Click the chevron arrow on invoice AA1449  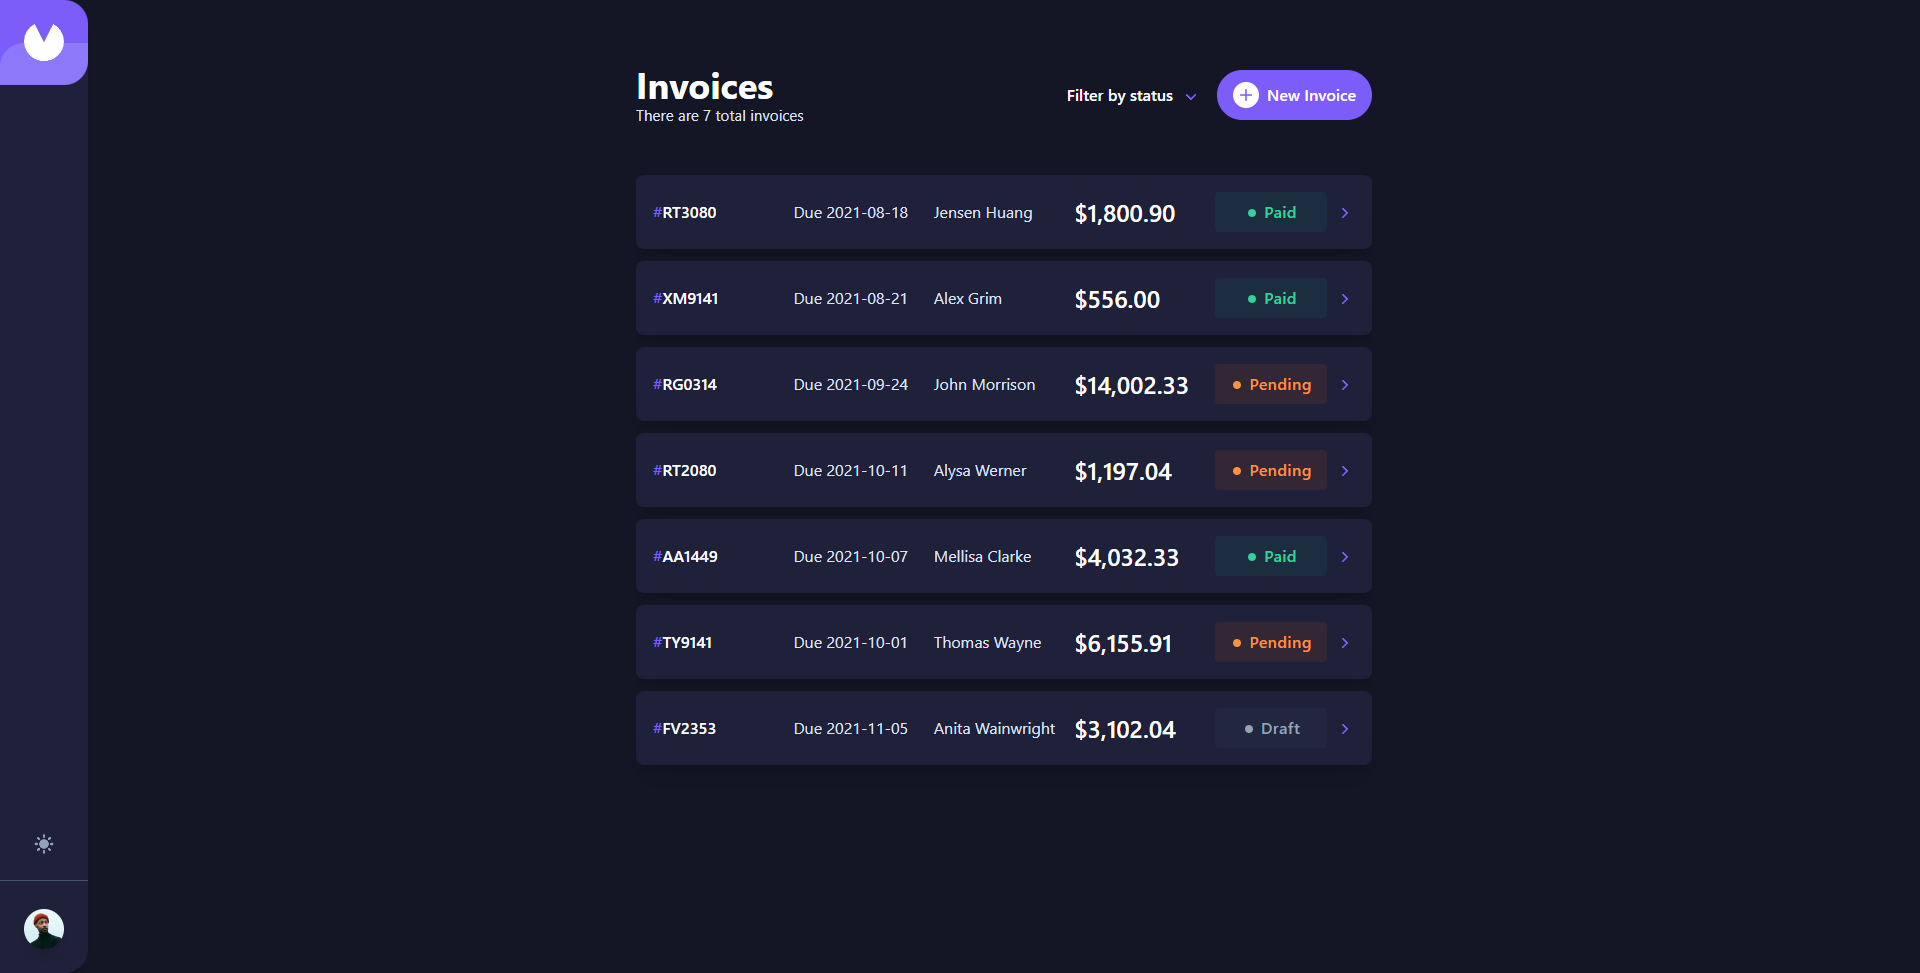(x=1345, y=556)
